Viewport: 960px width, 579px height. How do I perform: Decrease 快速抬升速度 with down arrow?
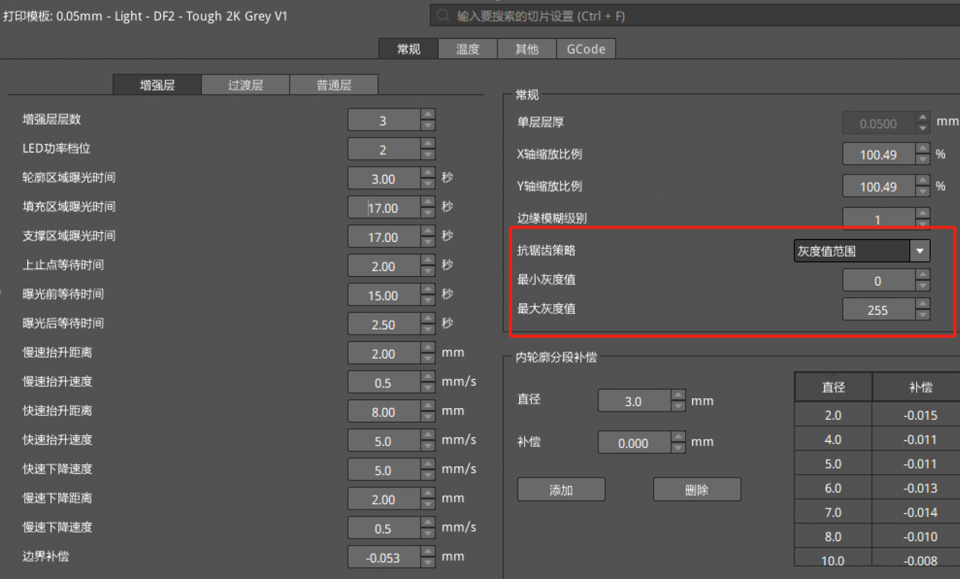click(x=428, y=446)
